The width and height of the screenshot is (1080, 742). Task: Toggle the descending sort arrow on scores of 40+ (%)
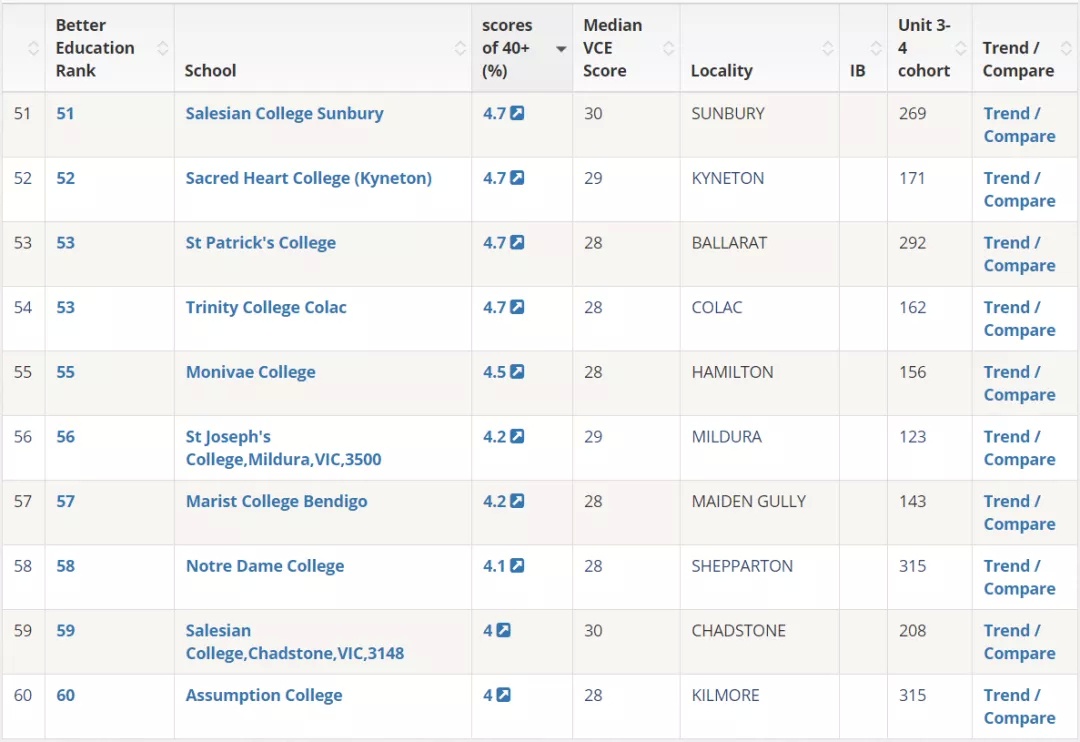click(561, 49)
